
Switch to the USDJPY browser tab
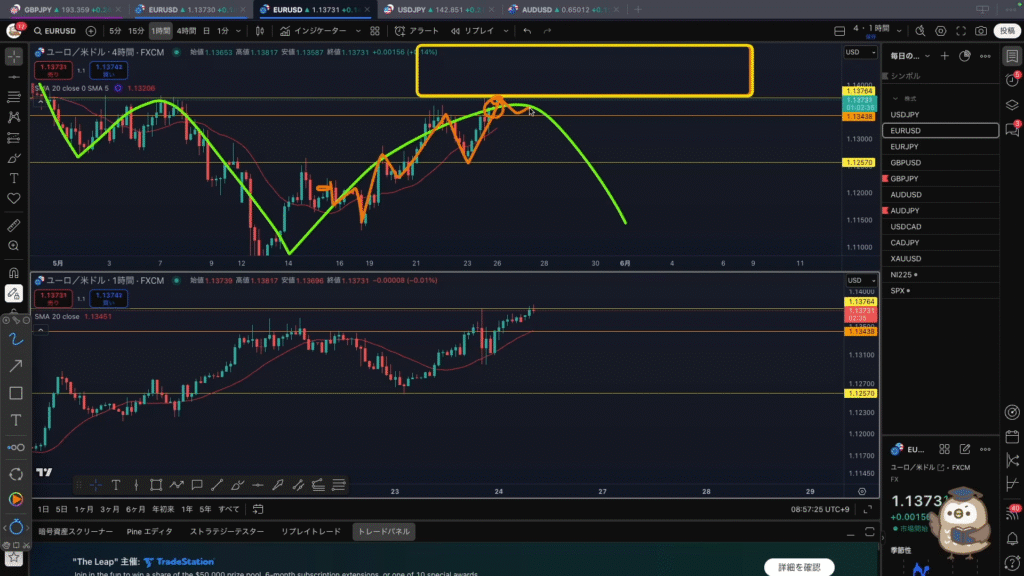coord(438,10)
